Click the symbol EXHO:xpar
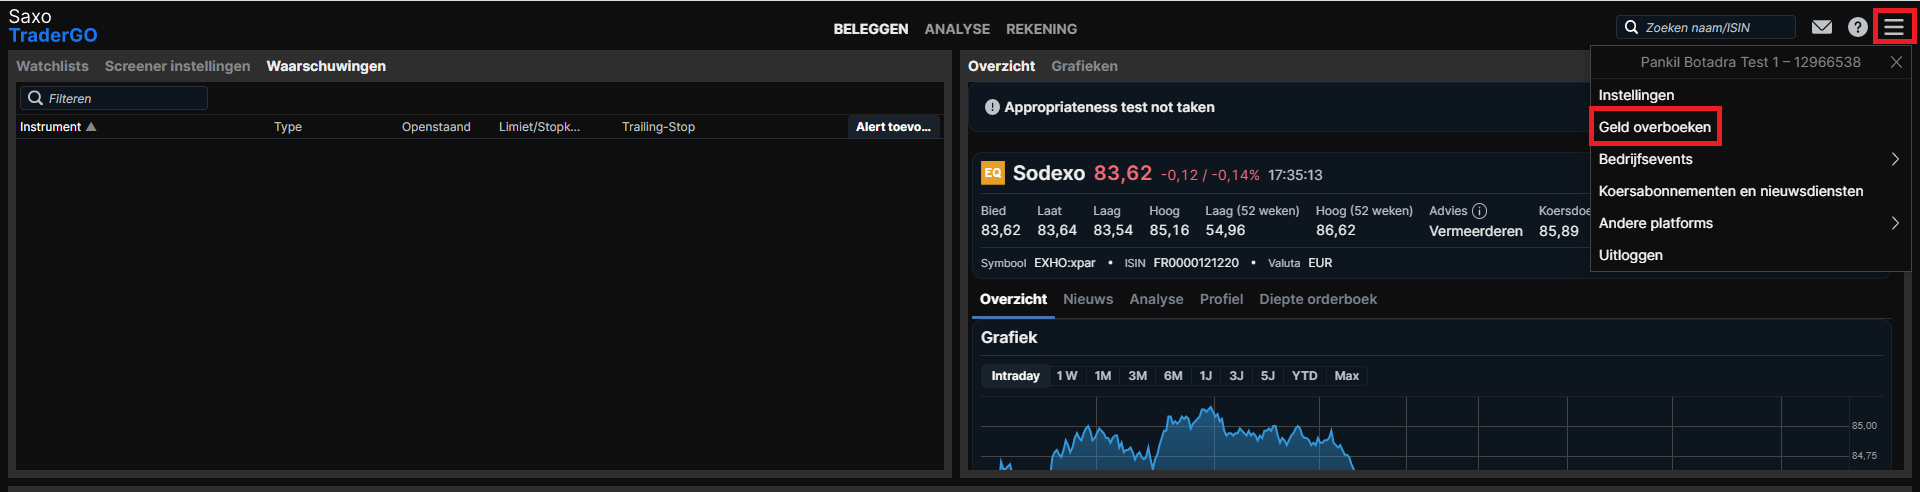Screen dimensions: 1920x492 (x=1065, y=263)
